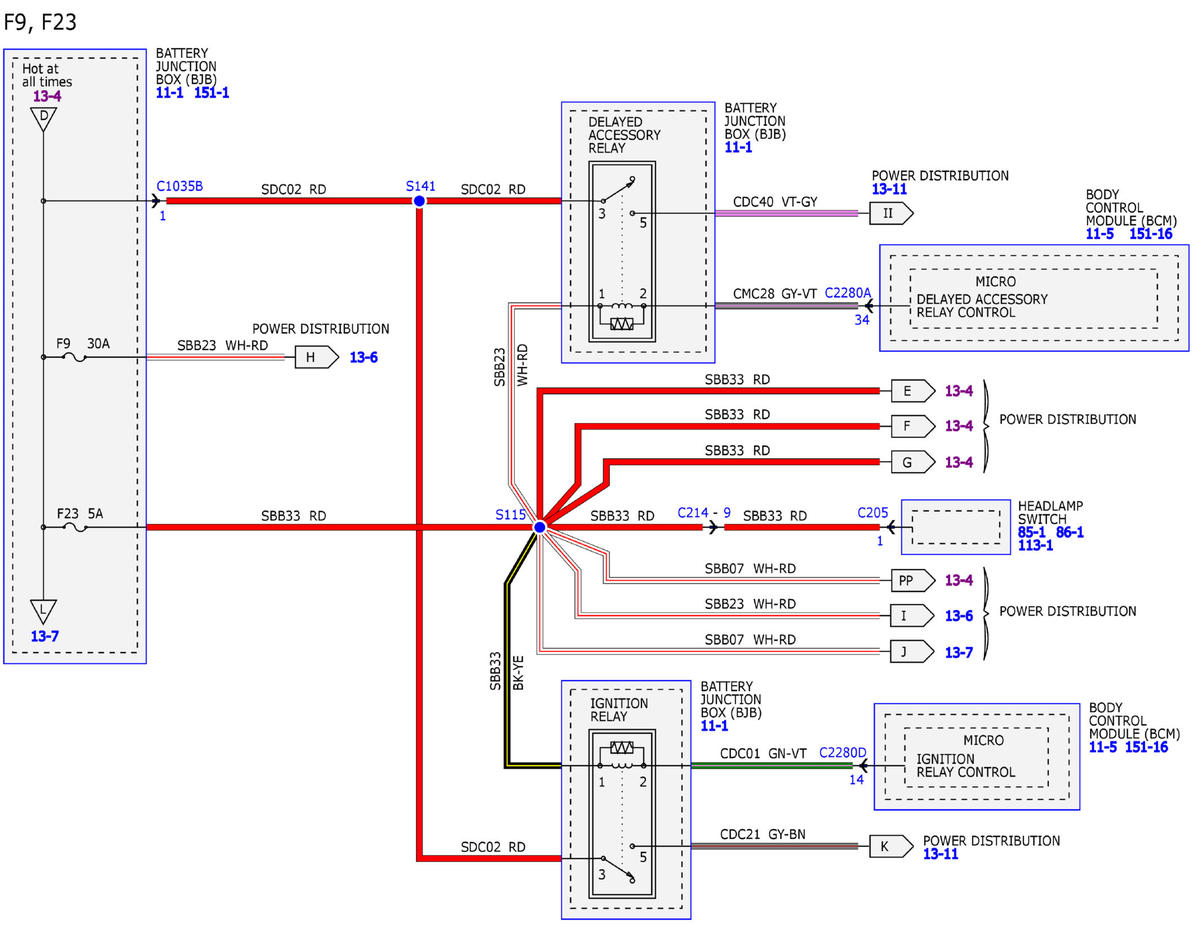Select connector arrow H near F9 fuse
This screenshot has width=1200, height=927.
(316, 357)
